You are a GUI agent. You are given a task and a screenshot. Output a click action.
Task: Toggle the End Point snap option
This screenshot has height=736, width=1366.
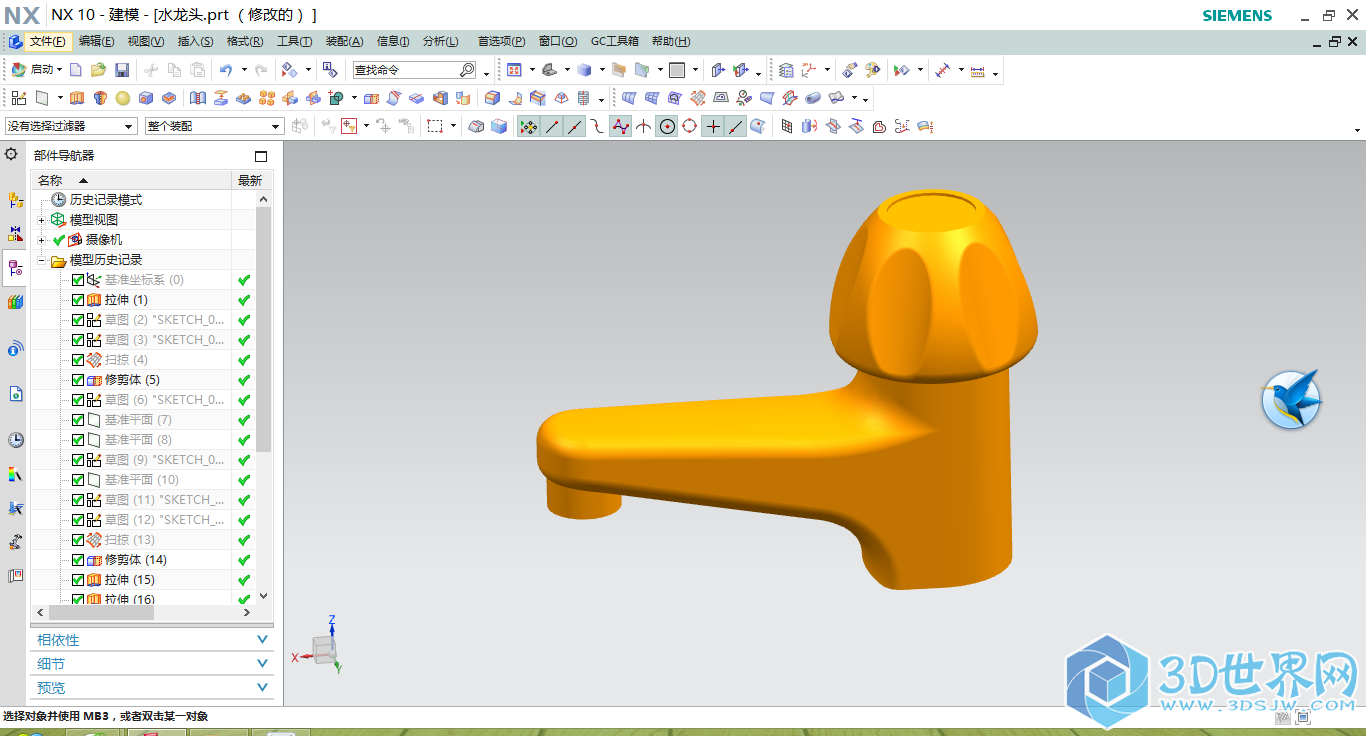click(x=551, y=126)
